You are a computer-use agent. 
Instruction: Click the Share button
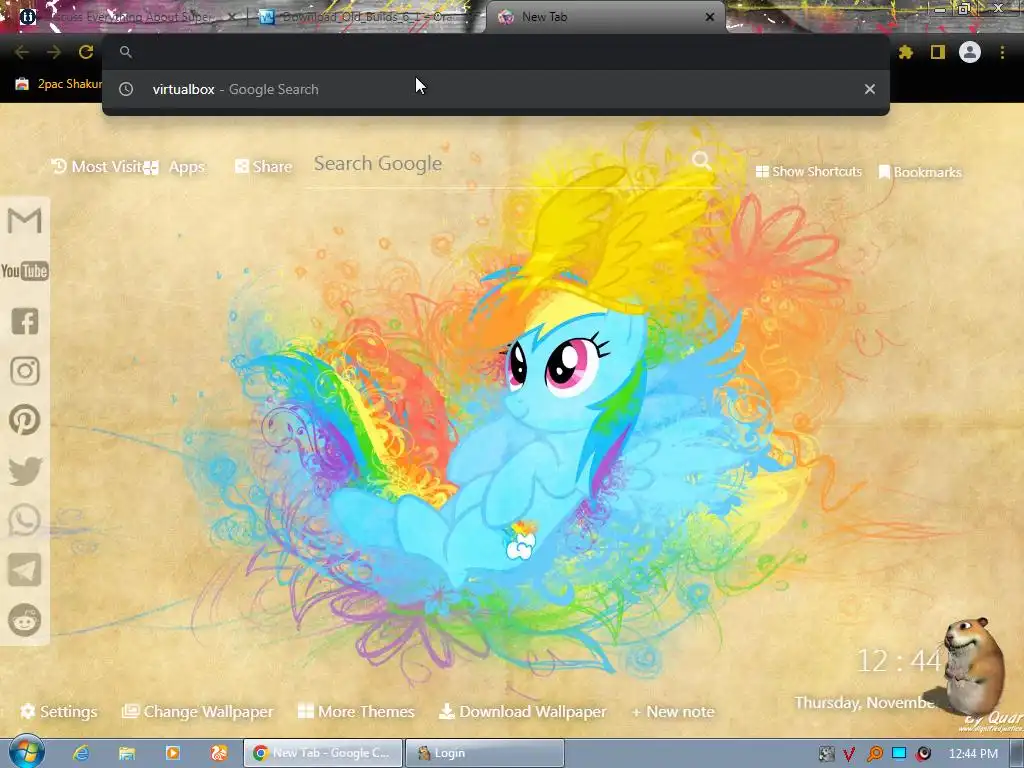(x=264, y=167)
